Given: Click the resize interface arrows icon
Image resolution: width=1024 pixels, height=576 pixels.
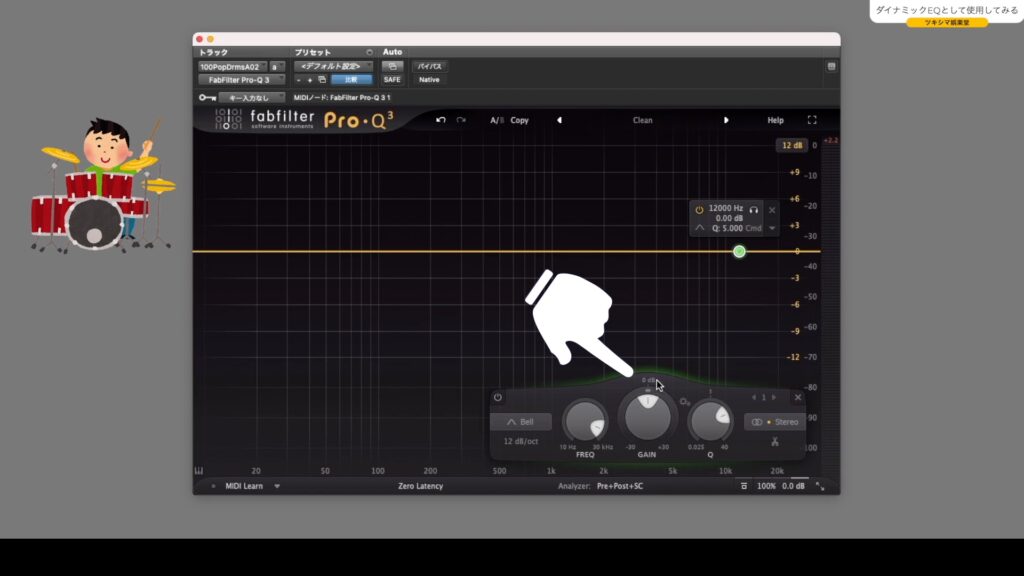Looking at the screenshot, I should pyautogui.click(x=820, y=487).
